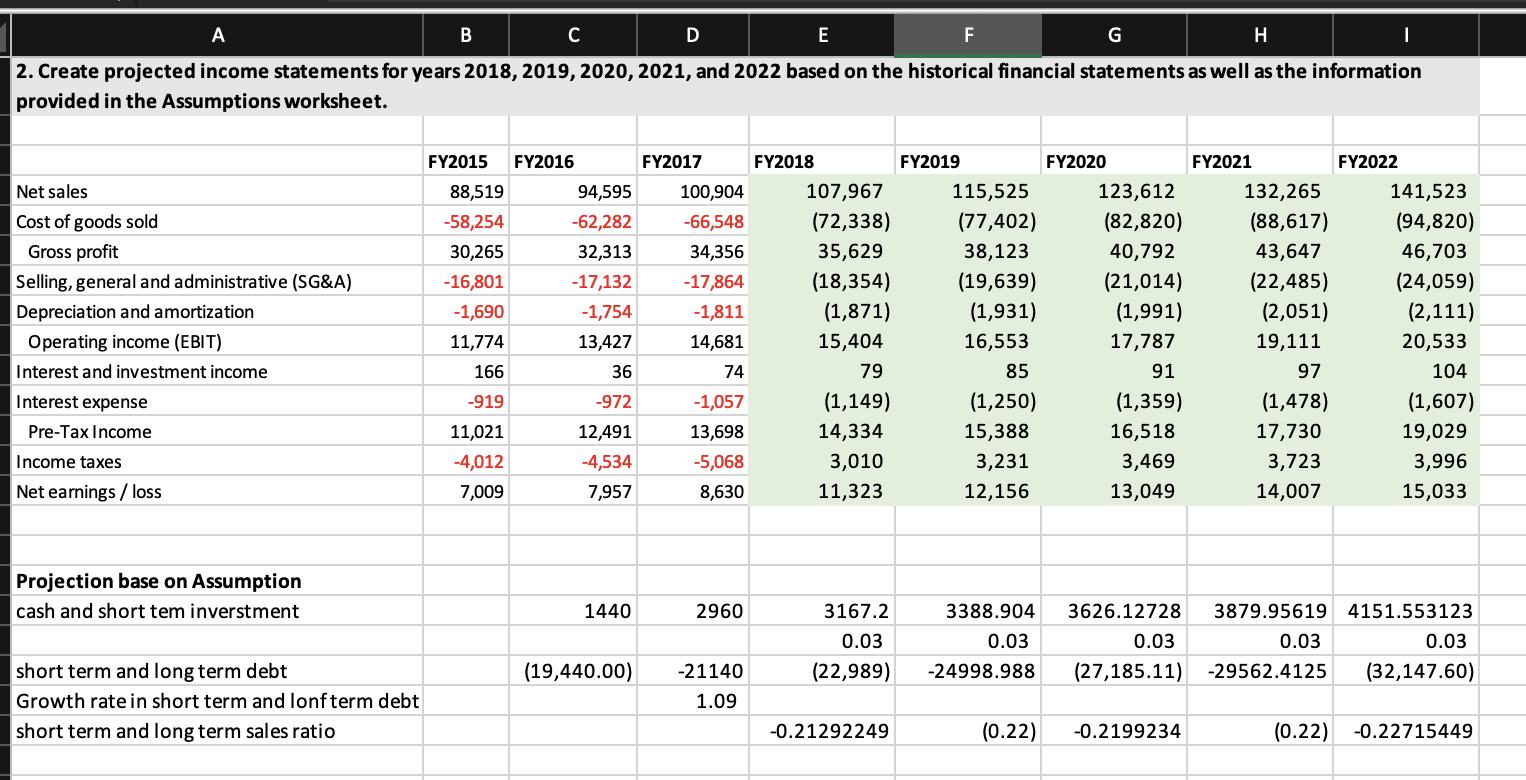Click FY2018 net earnings 11,323

(853, 491)
